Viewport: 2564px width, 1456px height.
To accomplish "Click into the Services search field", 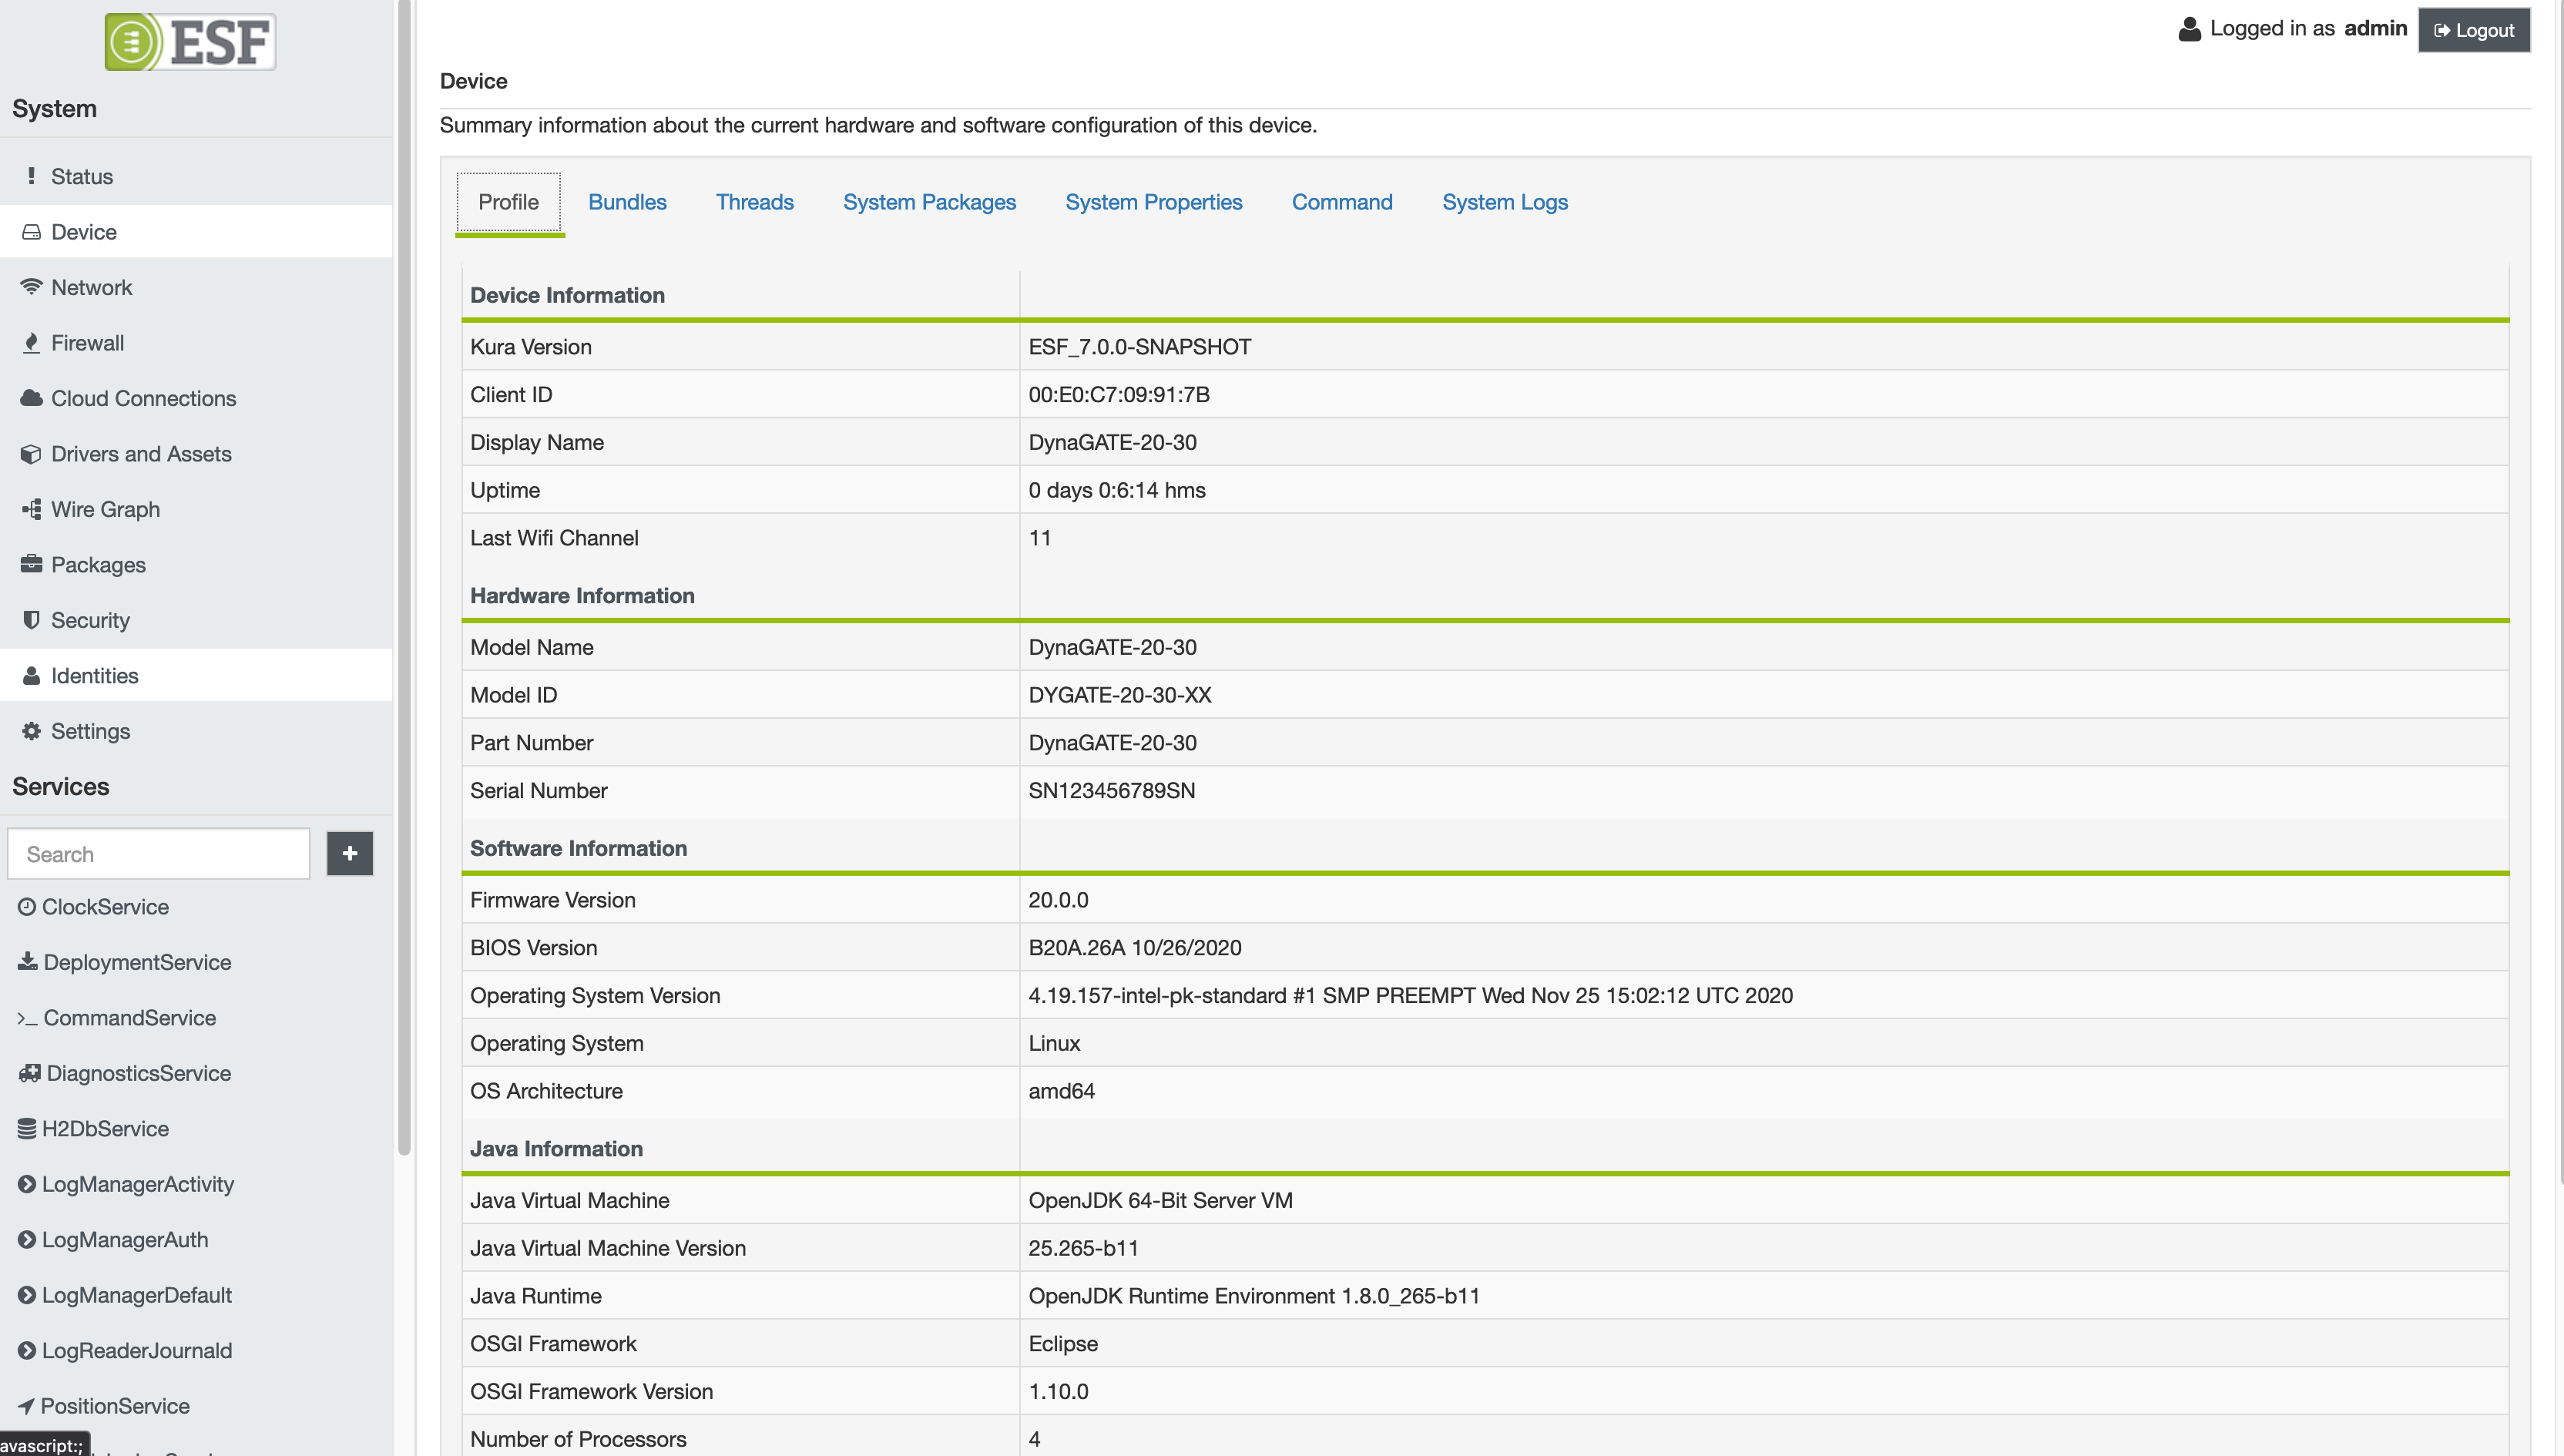I will [x=159, y=854].
